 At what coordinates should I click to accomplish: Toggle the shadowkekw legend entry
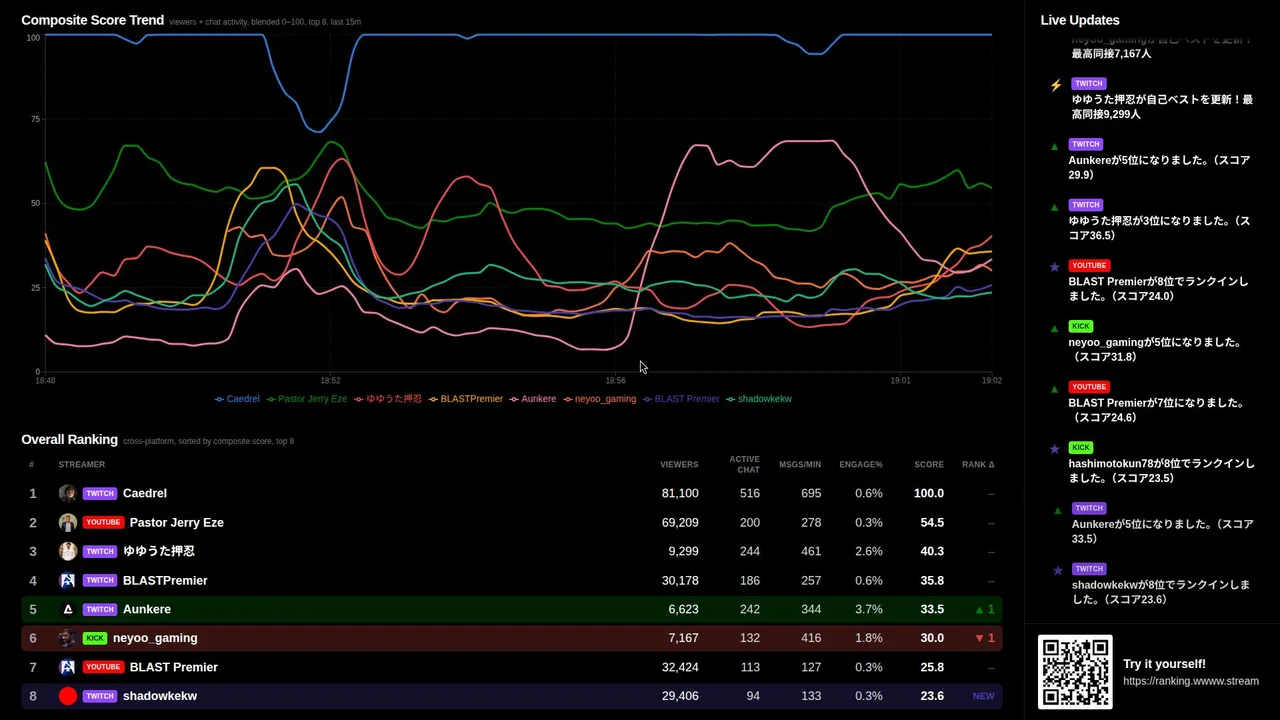[758, 399]
